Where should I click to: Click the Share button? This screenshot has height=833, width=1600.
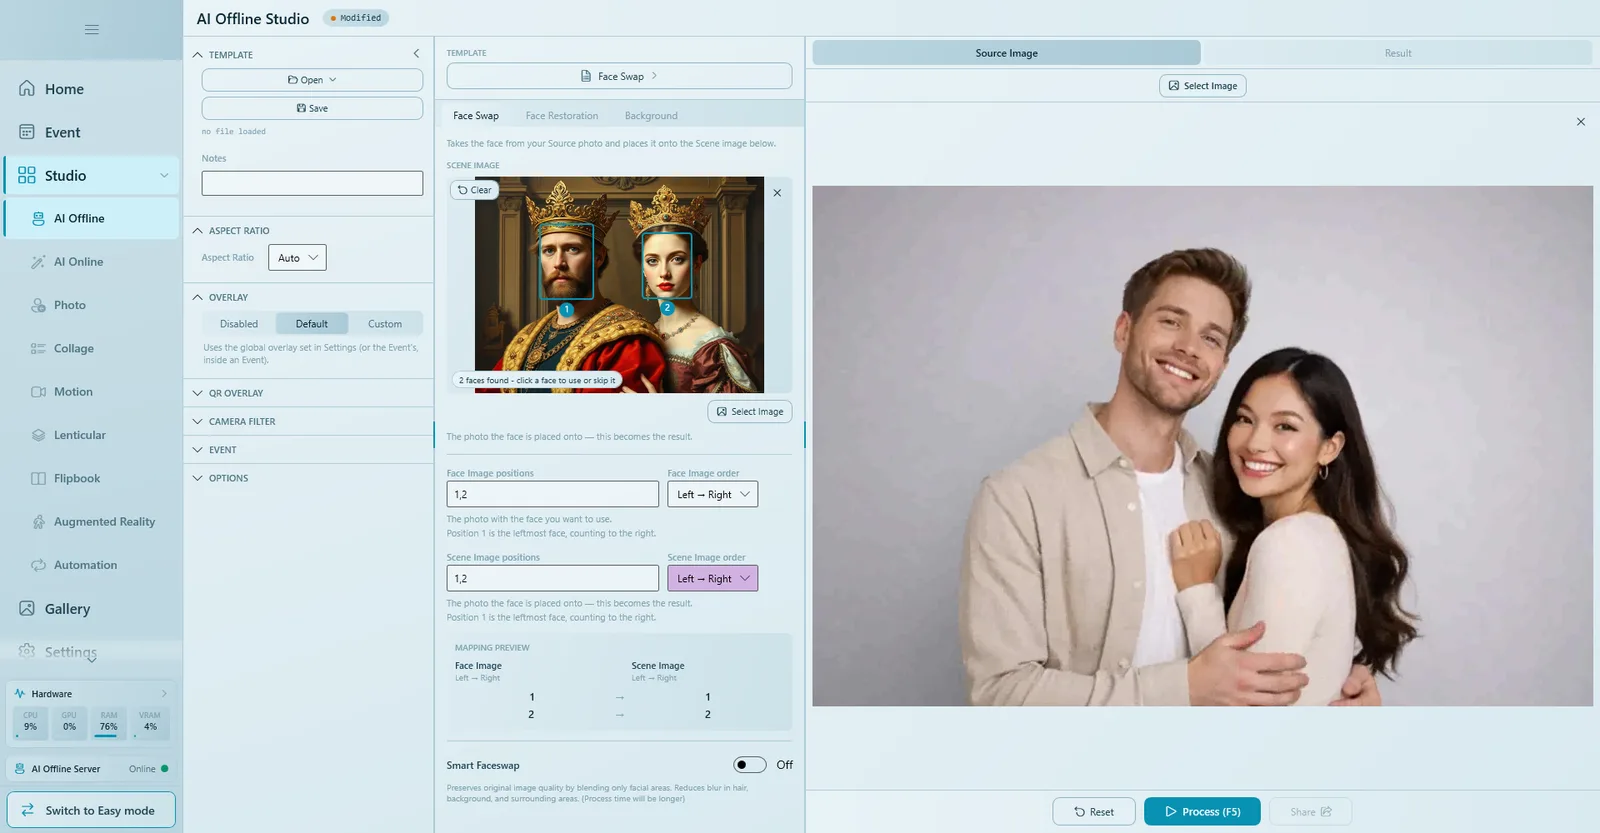pos(1310,812)
